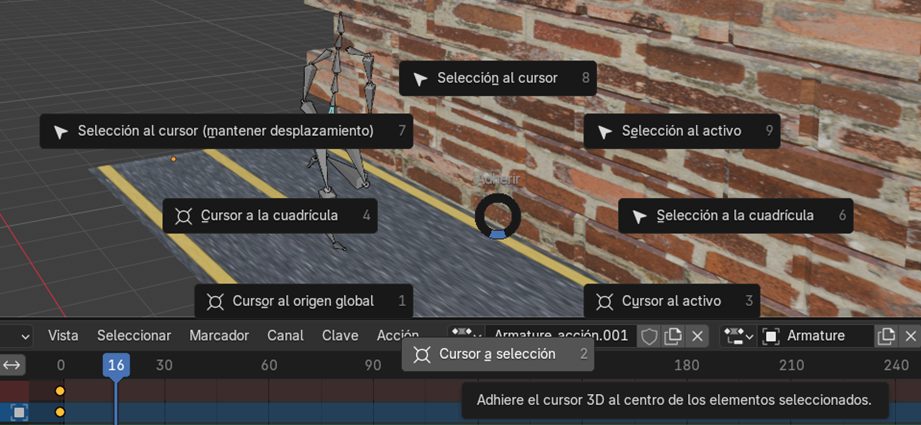Select the keyframe in the top channel row
The image size is (921, 425).
click(x=59, y=390)
